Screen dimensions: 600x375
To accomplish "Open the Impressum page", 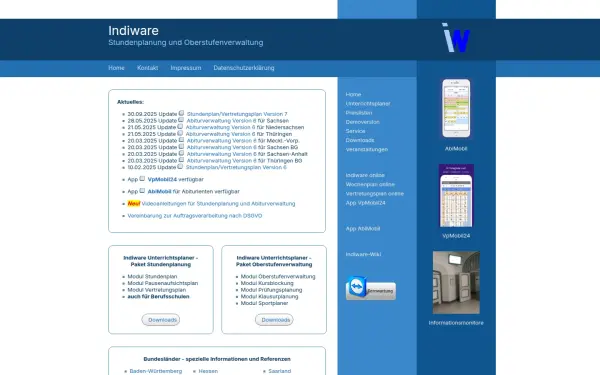I will tap(186, 68).
